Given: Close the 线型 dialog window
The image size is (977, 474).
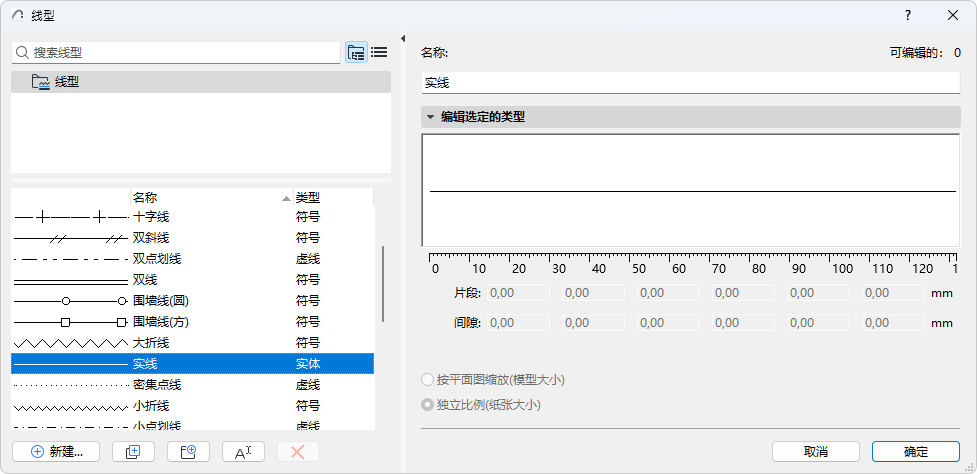Looking at the screenshot, I should (953, 16).
